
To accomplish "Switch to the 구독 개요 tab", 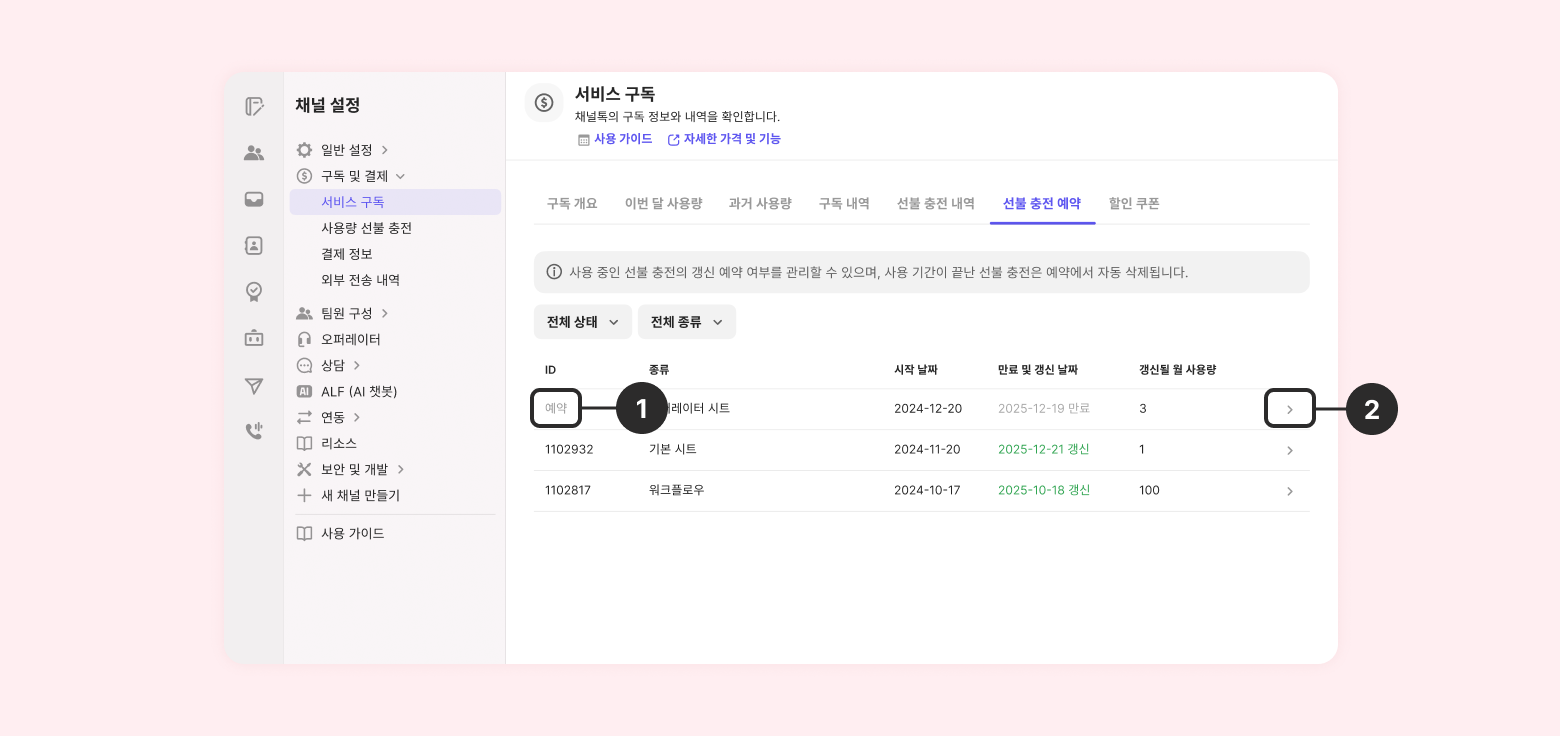I will [572, 204].
